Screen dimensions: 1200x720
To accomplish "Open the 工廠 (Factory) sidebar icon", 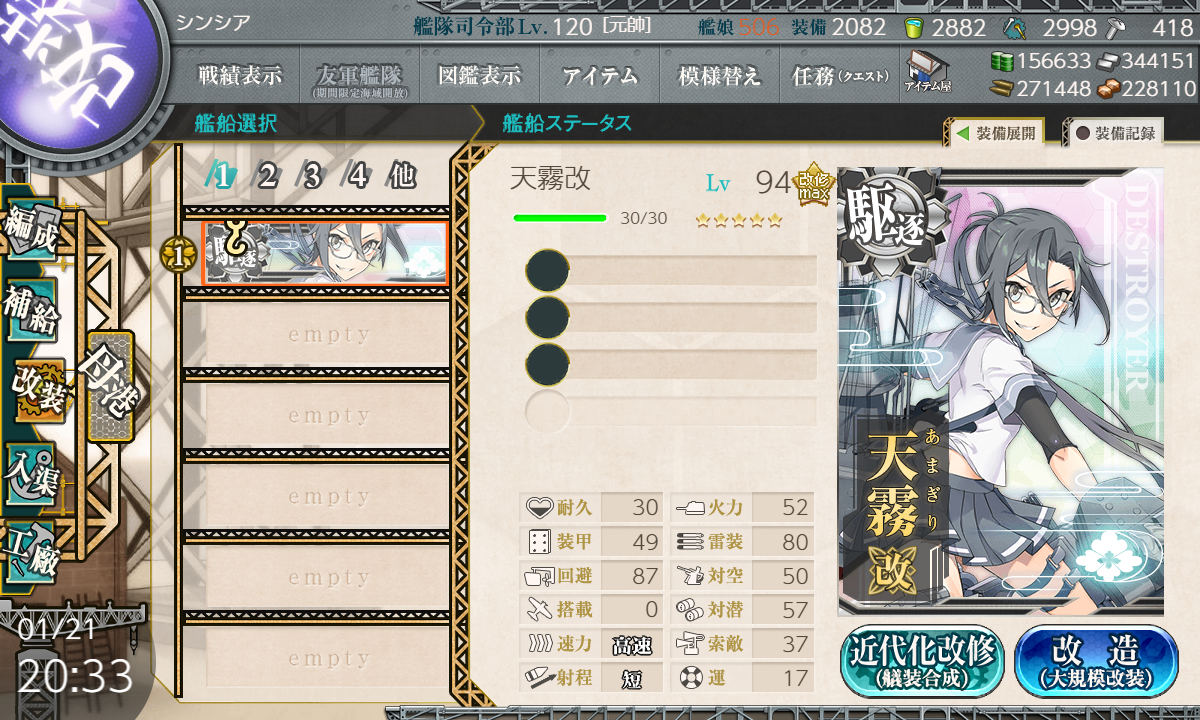I will click(x=30, y=553).
